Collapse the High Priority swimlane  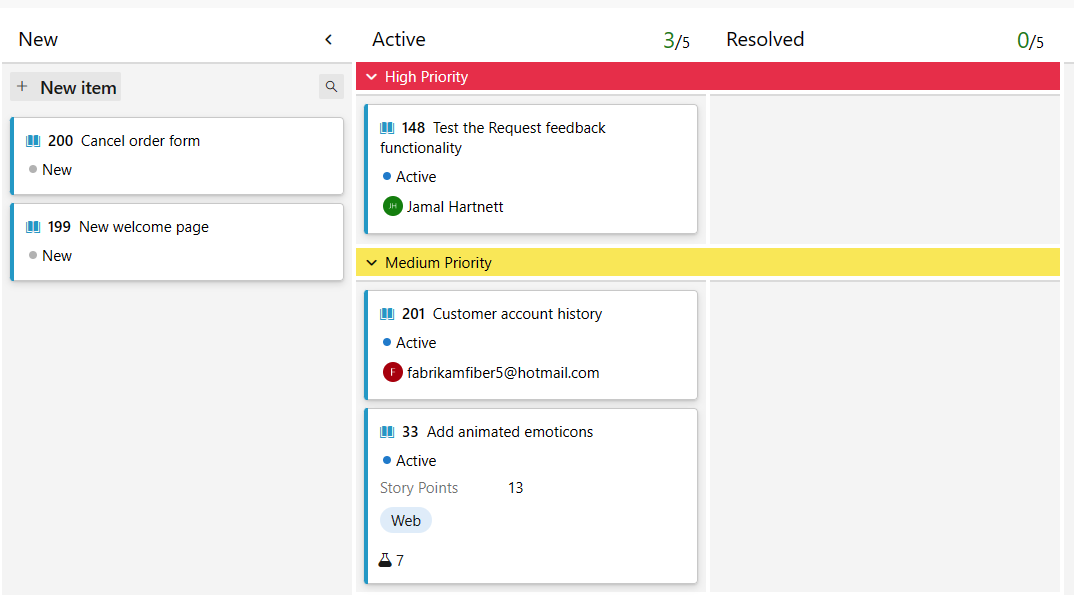[x=371, y=77]
